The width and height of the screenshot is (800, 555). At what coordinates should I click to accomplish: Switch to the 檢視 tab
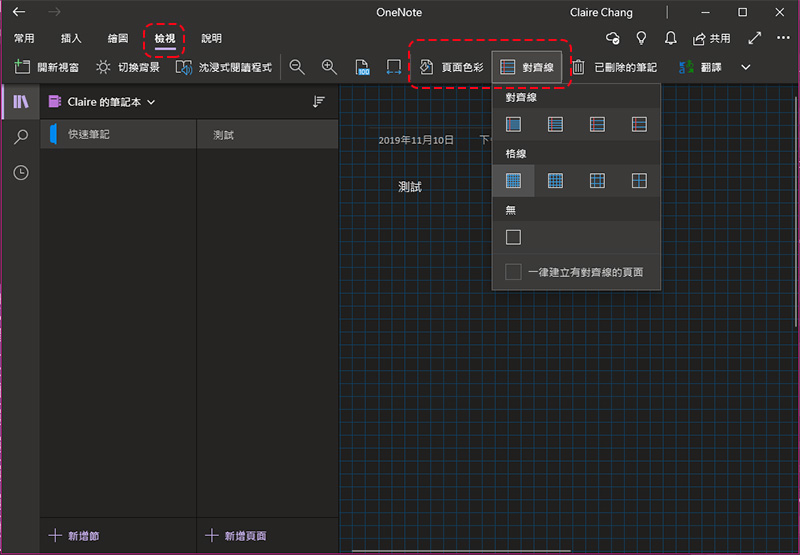coord(165,38)
